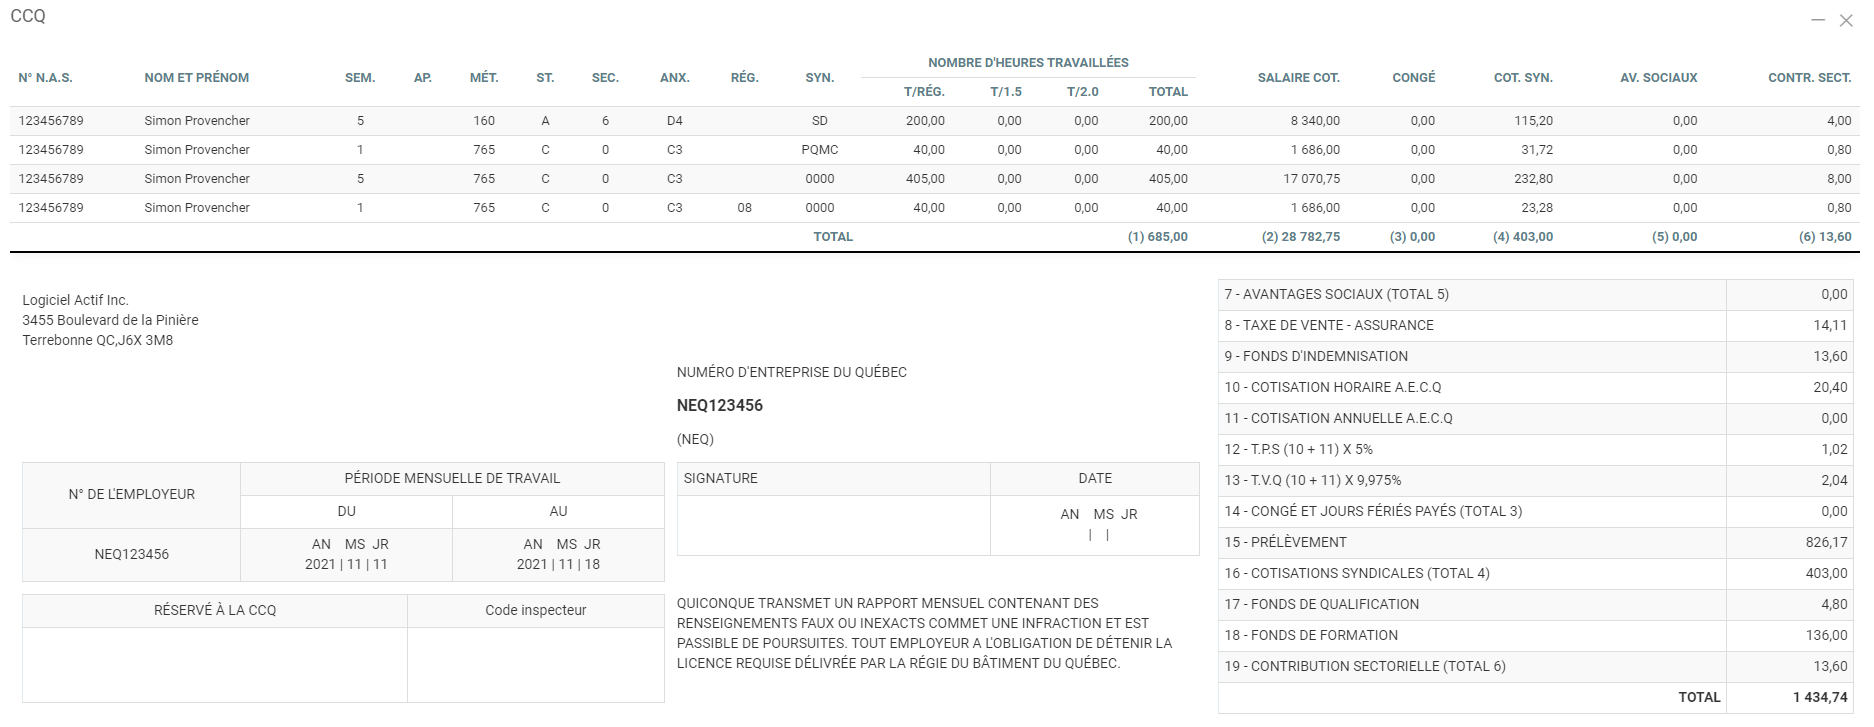Click the Logiciel Actif Inc. company name
Screen dimensions: 1874x727
pos(76,300)
